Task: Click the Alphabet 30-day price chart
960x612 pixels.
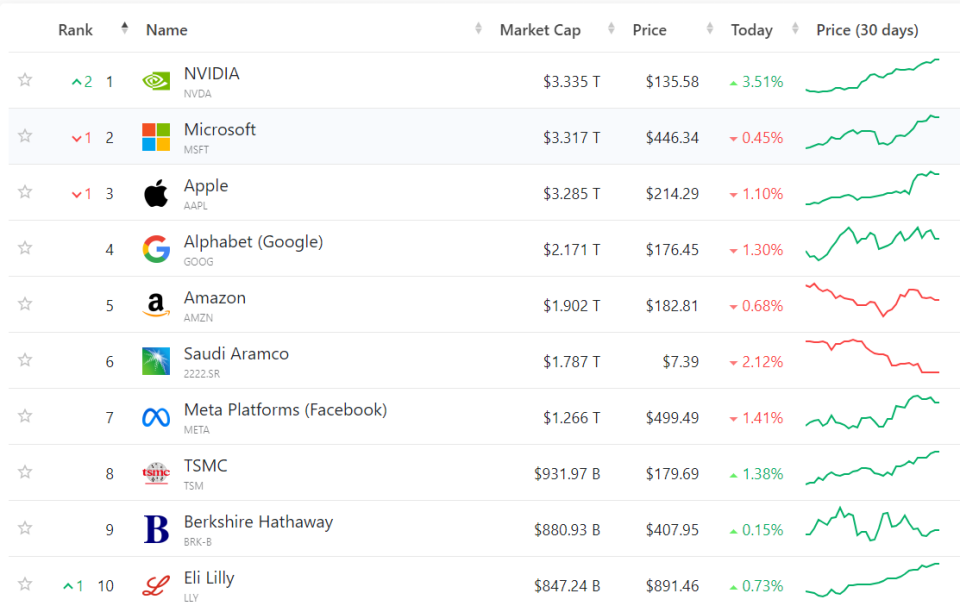Action: coord(872,244)
